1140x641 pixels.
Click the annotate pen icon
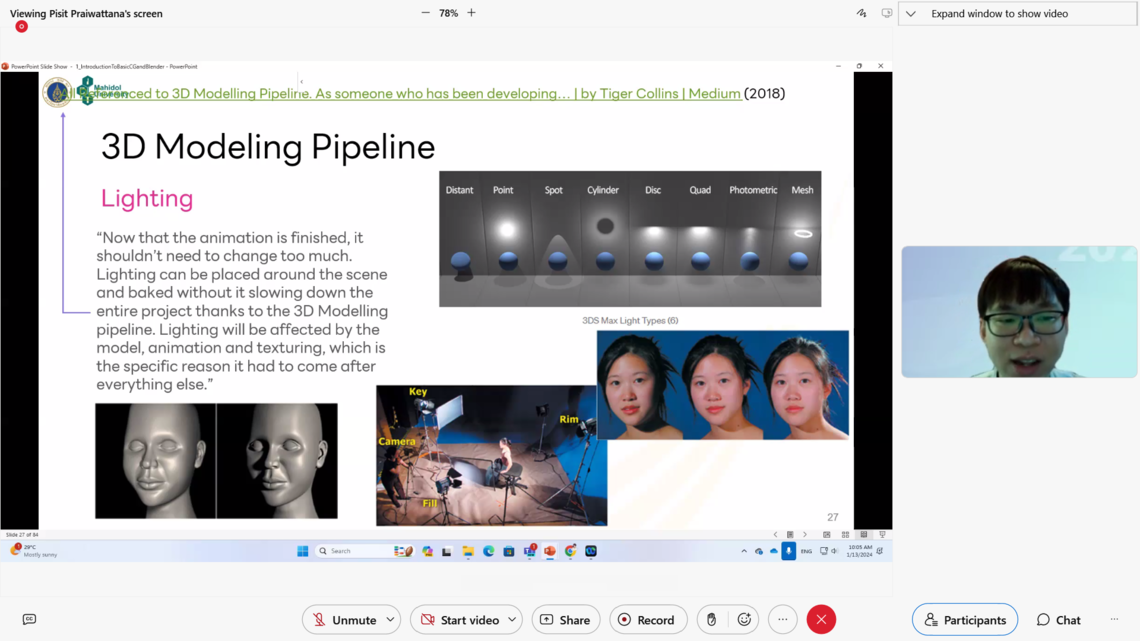click(861, 14)
